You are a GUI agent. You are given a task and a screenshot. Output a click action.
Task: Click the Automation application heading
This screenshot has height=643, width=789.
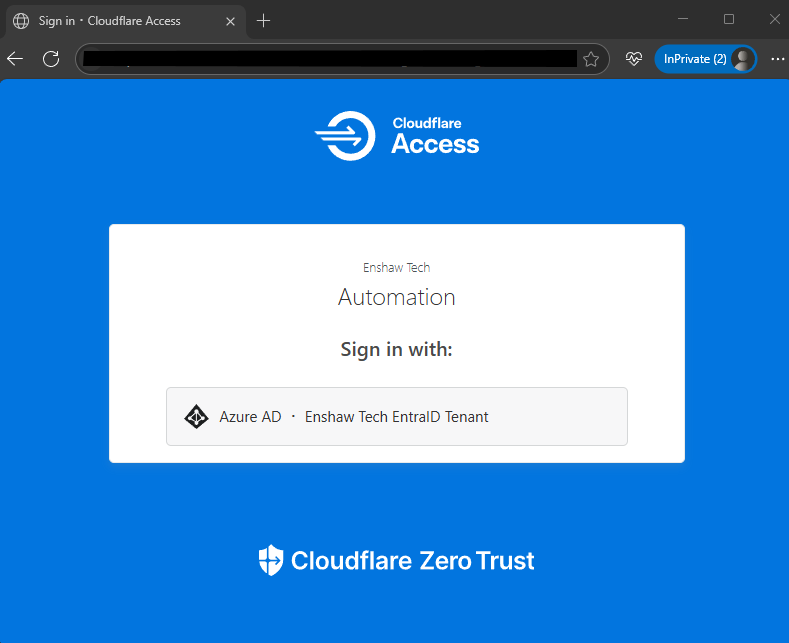pos(396,297)
